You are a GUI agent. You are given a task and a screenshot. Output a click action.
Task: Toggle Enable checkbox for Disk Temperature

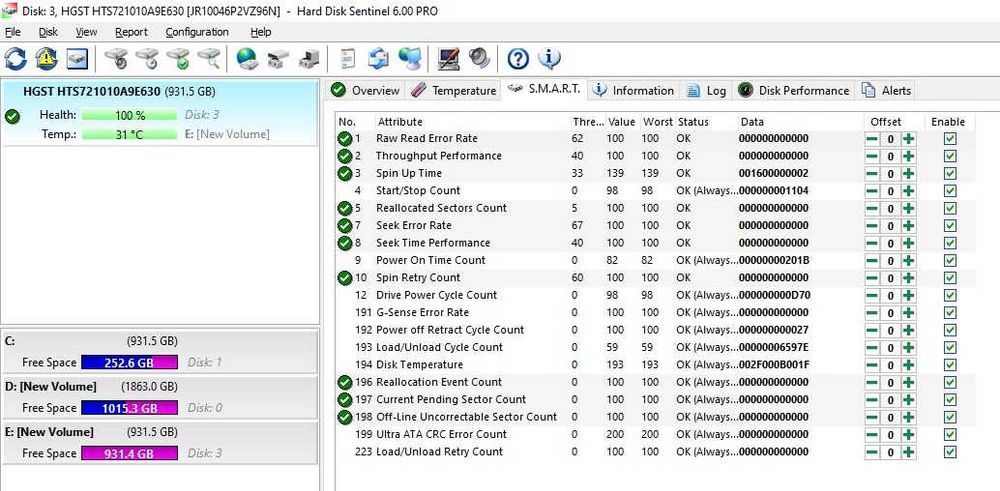[x=950, y=365]
